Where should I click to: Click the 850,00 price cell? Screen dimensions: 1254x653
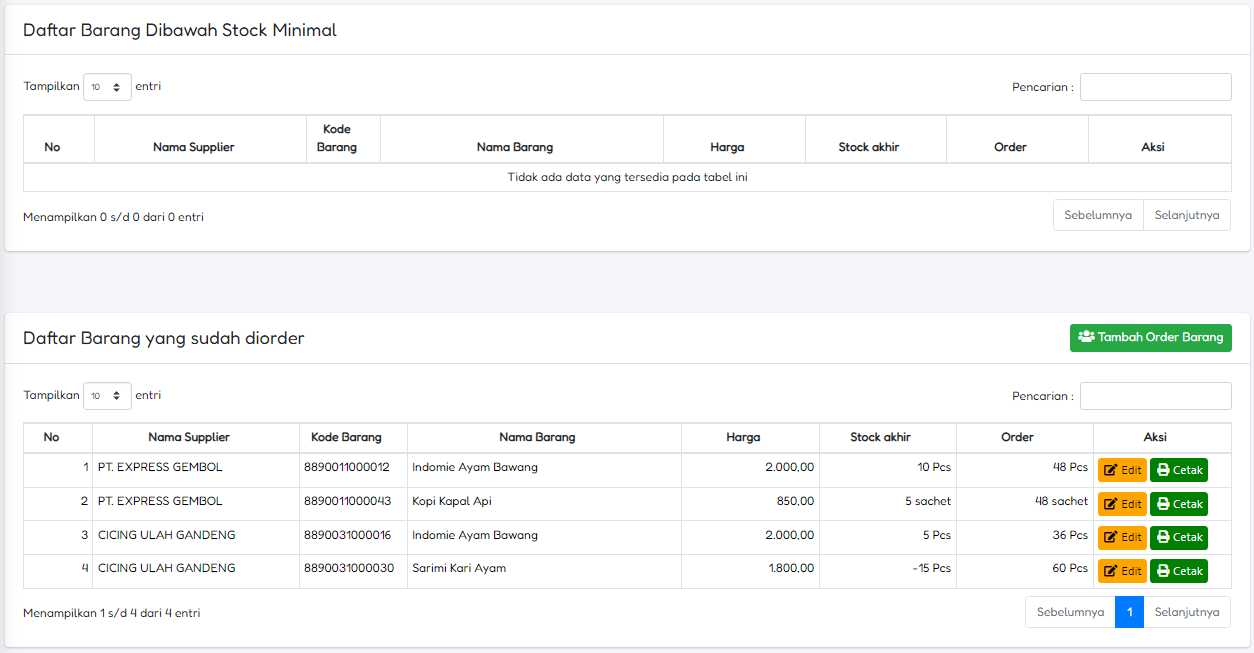click(x=750, y=504)
